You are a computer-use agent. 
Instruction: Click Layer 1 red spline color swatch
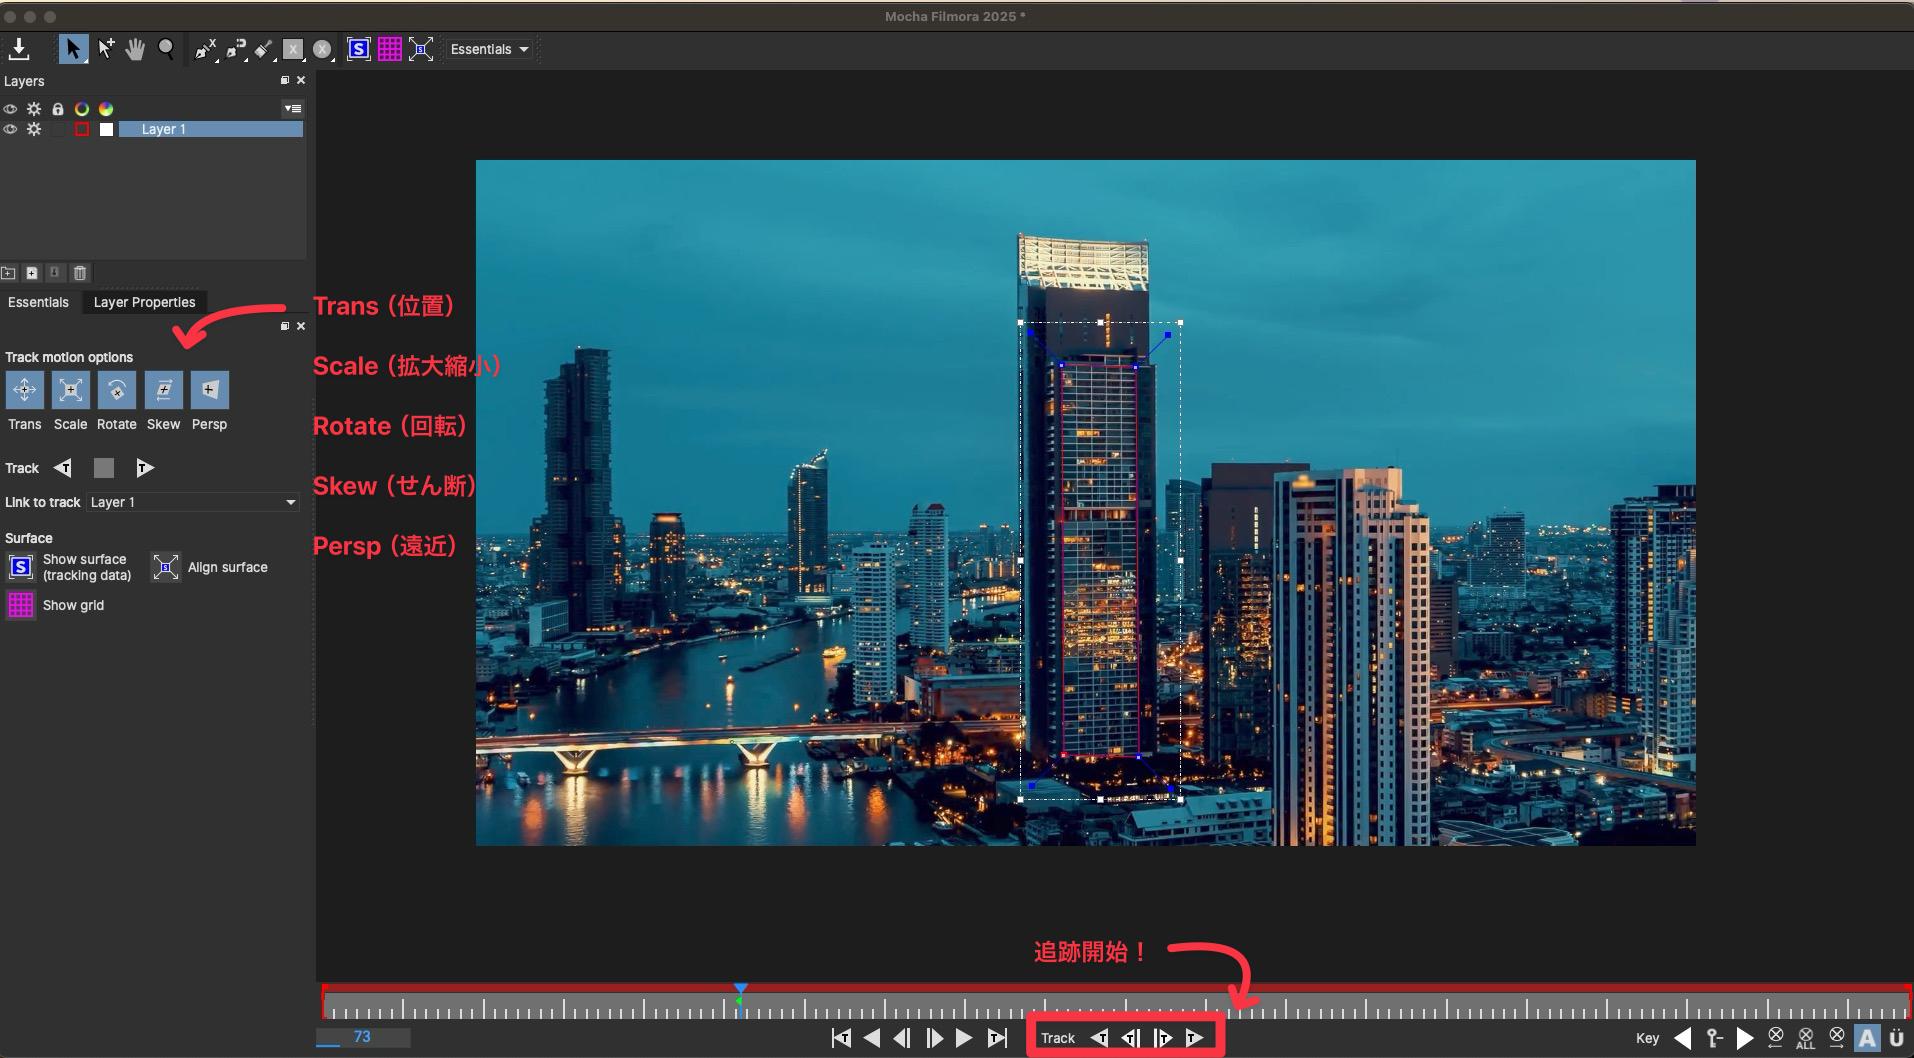[82, 129]
